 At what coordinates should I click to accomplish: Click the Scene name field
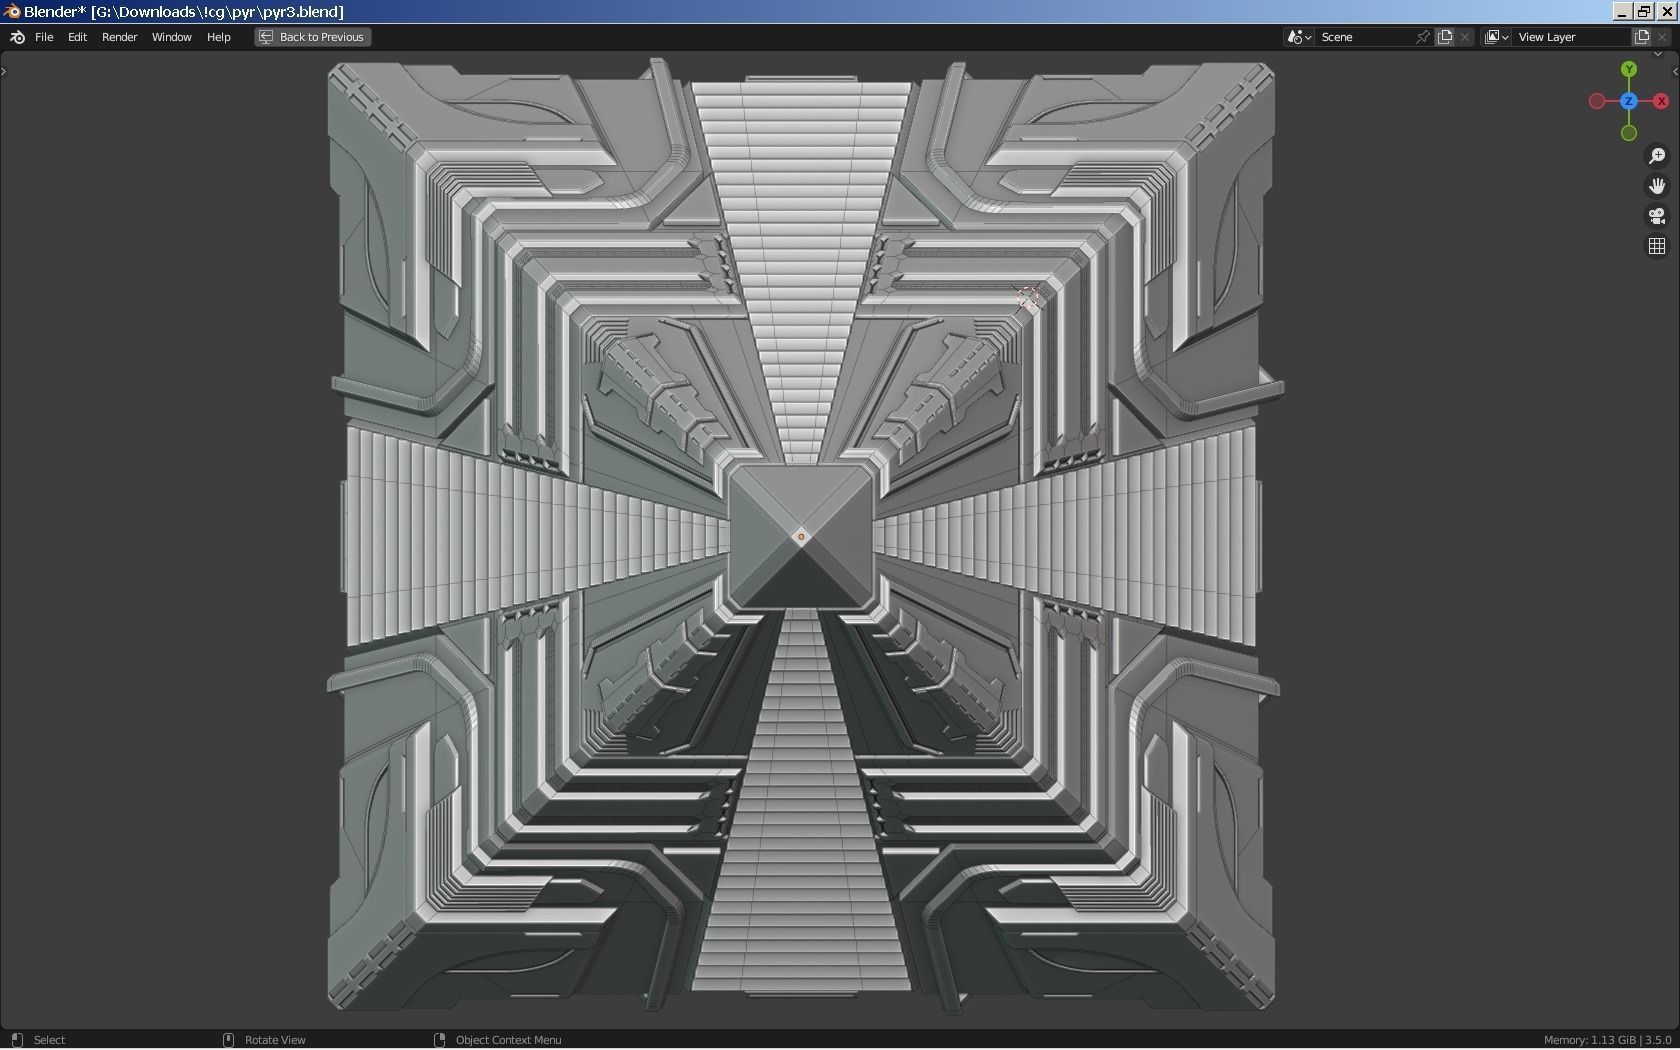[x=1364, y=37]
